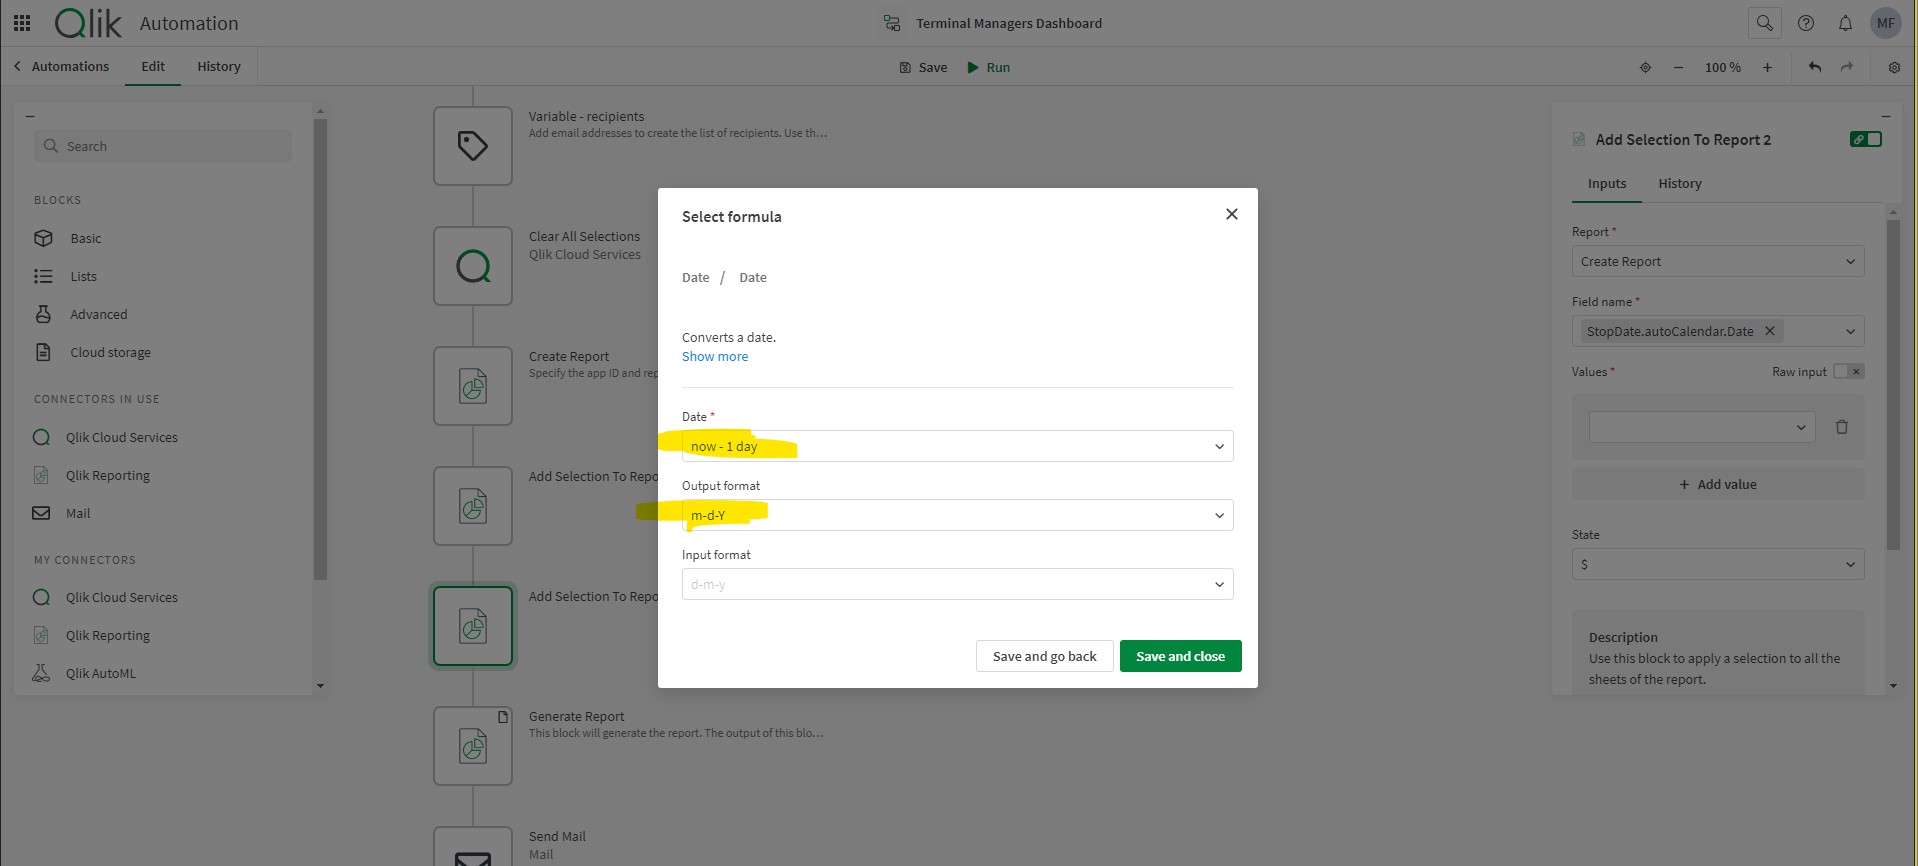The image size is (1918, 866).
Task: Click the first Date breadcrumb in dialog
Action: (x=696, y=278)
